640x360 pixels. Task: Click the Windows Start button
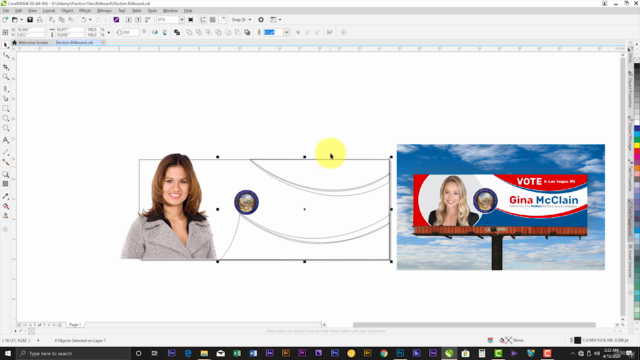[8, 353]
